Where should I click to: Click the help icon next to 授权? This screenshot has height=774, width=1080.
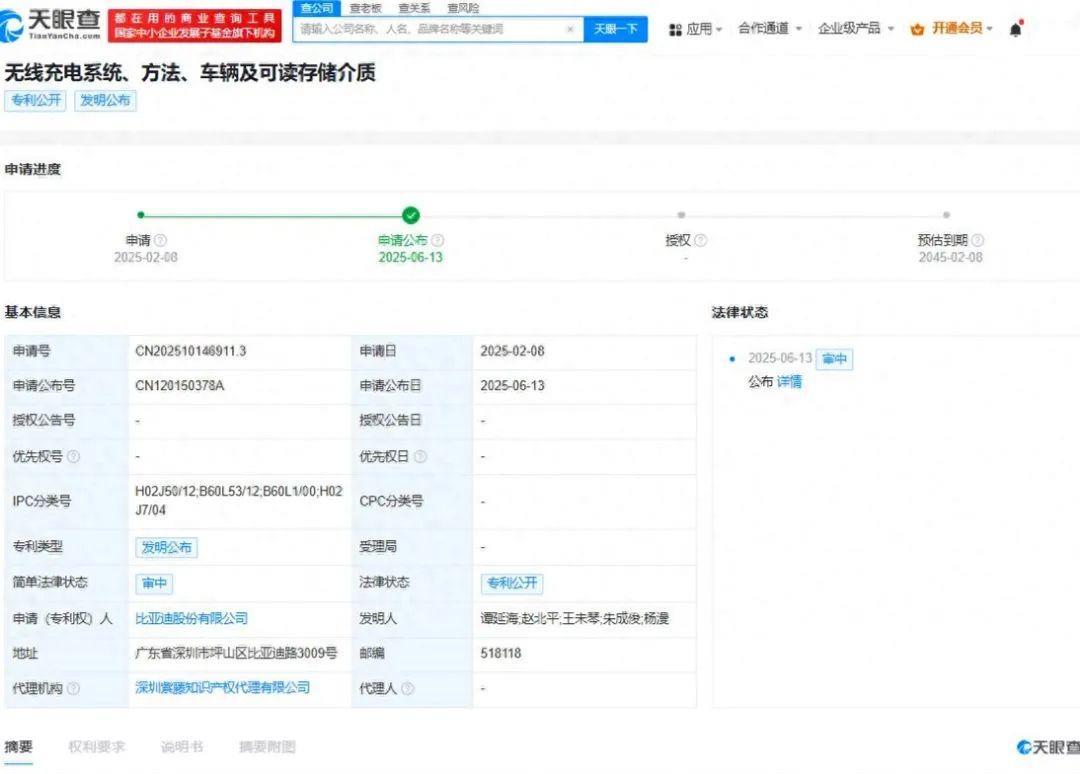[700, 240]
